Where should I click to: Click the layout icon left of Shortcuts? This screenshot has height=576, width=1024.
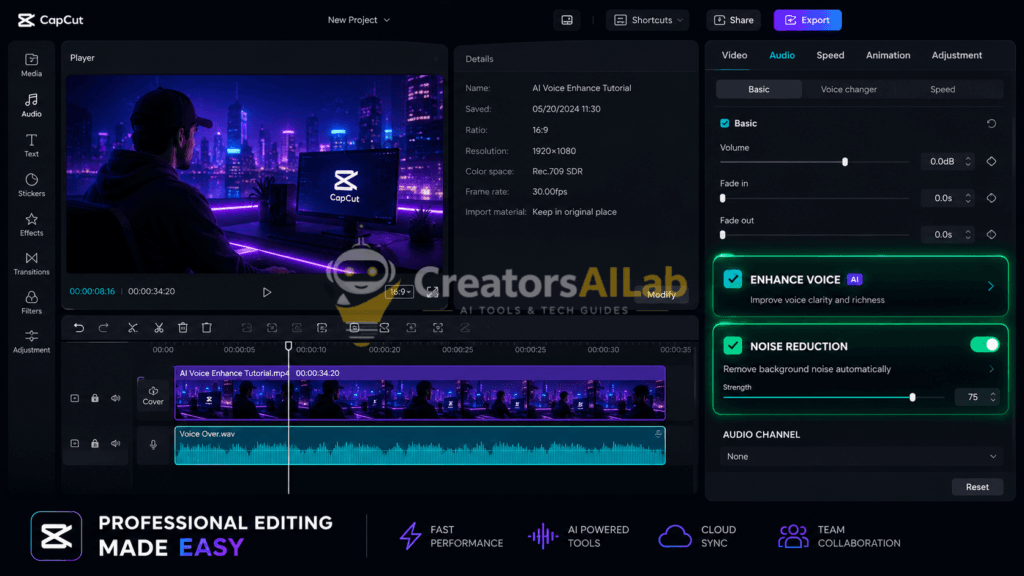pyautogui.click(x=567, y=20)
